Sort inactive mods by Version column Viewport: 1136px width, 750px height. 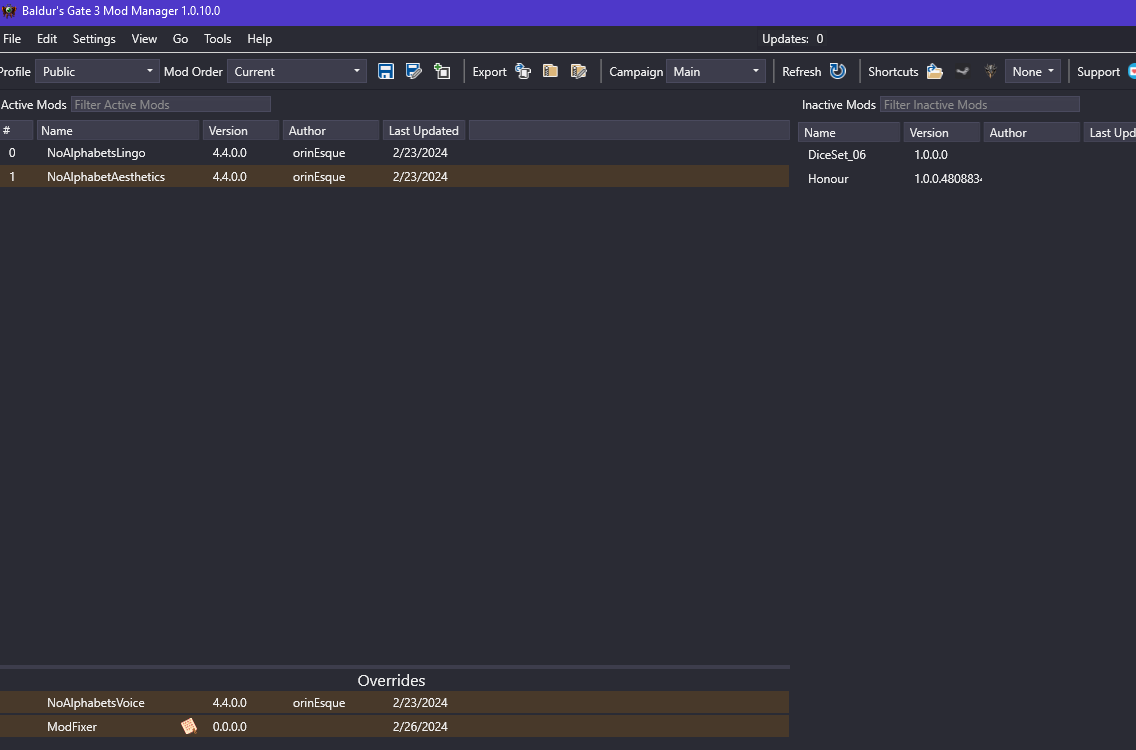point(942,133)
